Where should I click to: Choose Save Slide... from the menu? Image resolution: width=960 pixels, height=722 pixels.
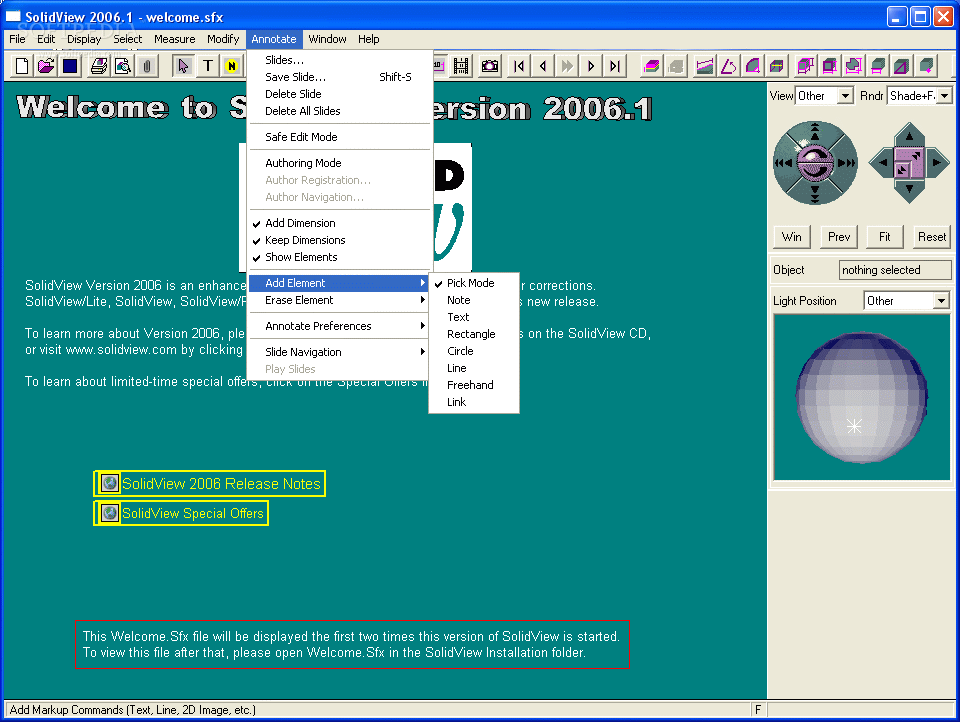coord(340,77)
